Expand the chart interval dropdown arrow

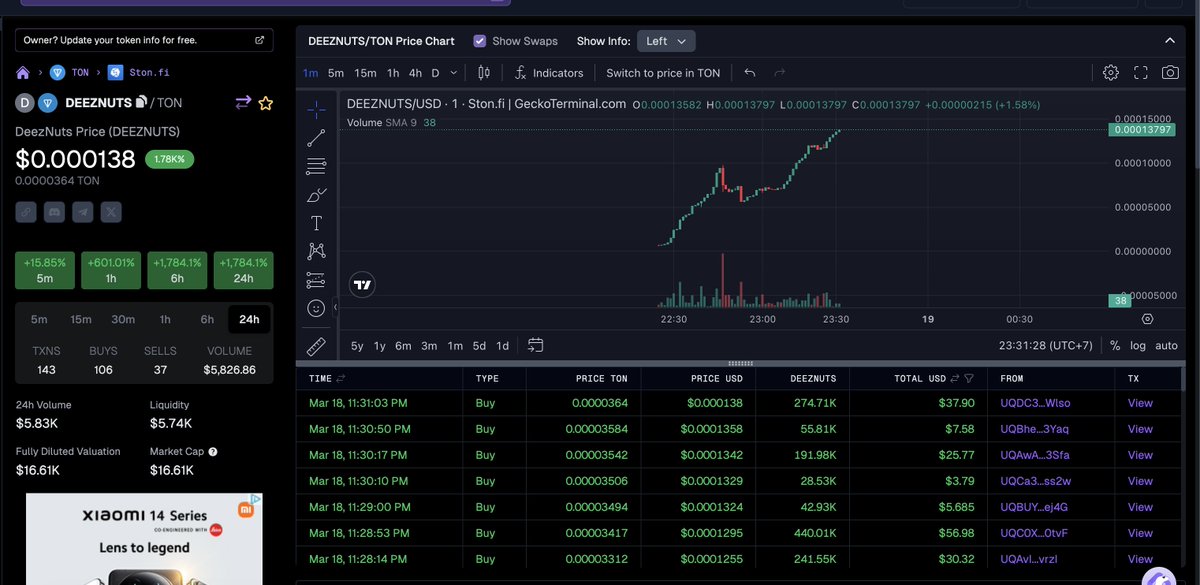[x=453, y=73]
